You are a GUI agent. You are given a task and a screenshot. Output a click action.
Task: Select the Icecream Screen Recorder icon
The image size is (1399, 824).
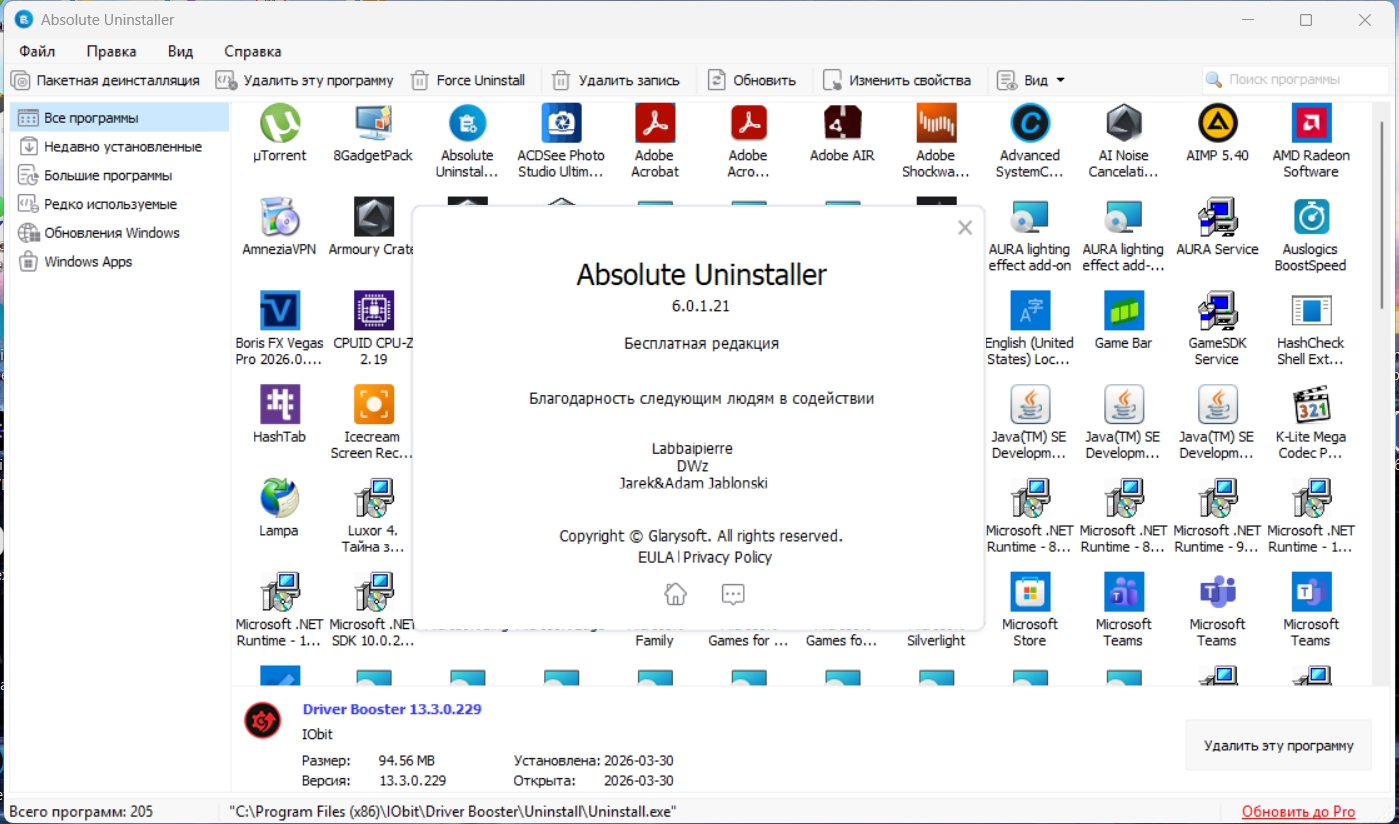pos(373,405)
